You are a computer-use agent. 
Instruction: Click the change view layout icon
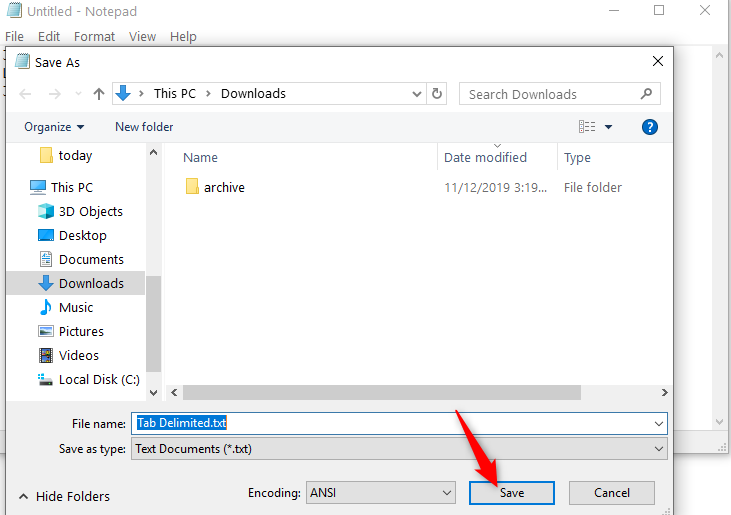click(587, 127)
